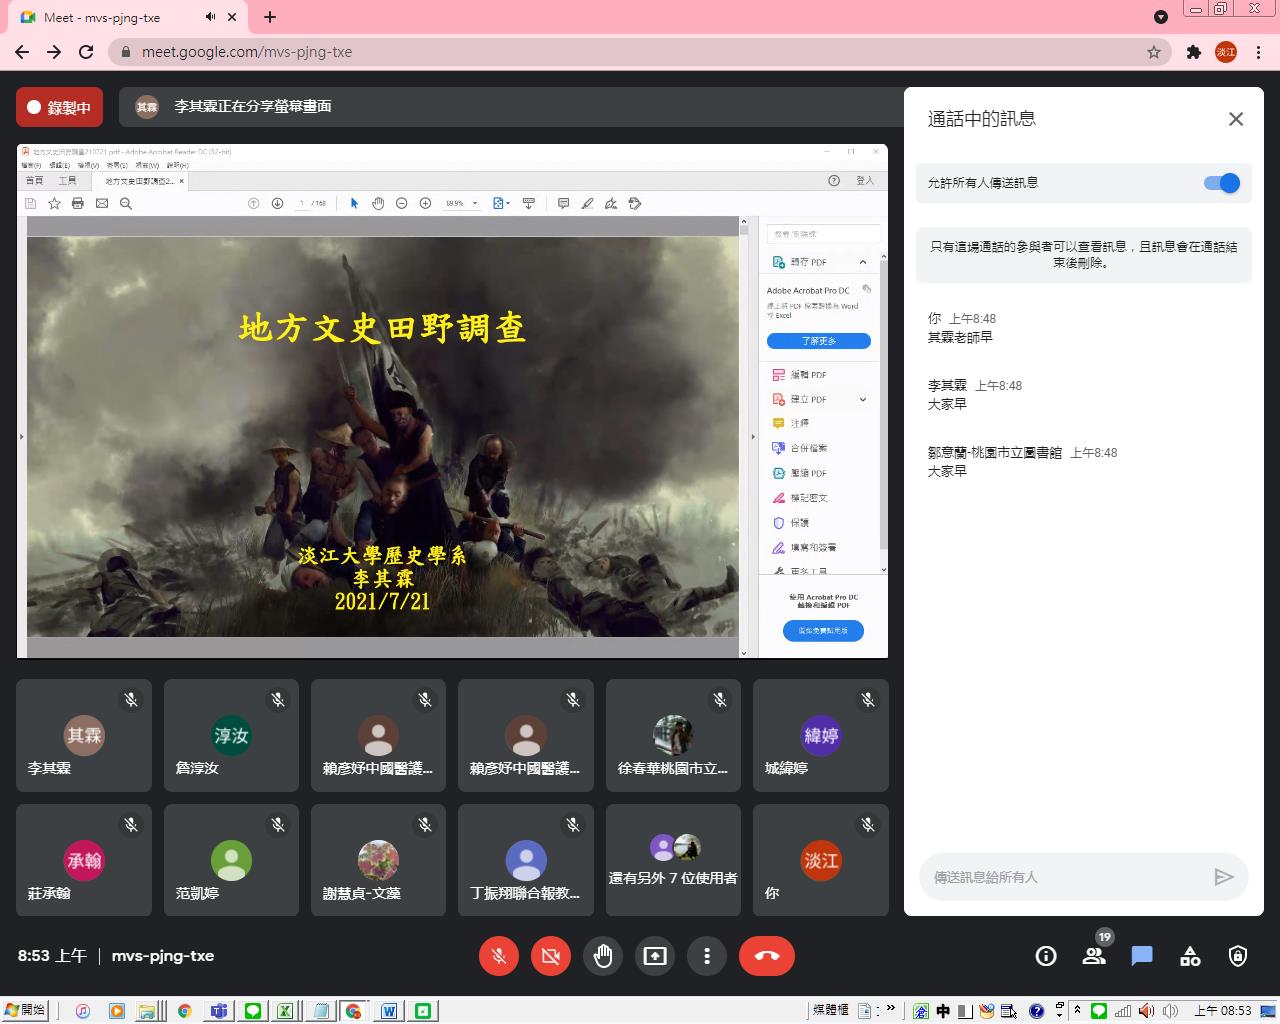Click the send message arrow icon
The height and width of the screenshot is (1024, 1280).
click(x=1224, y=877)
